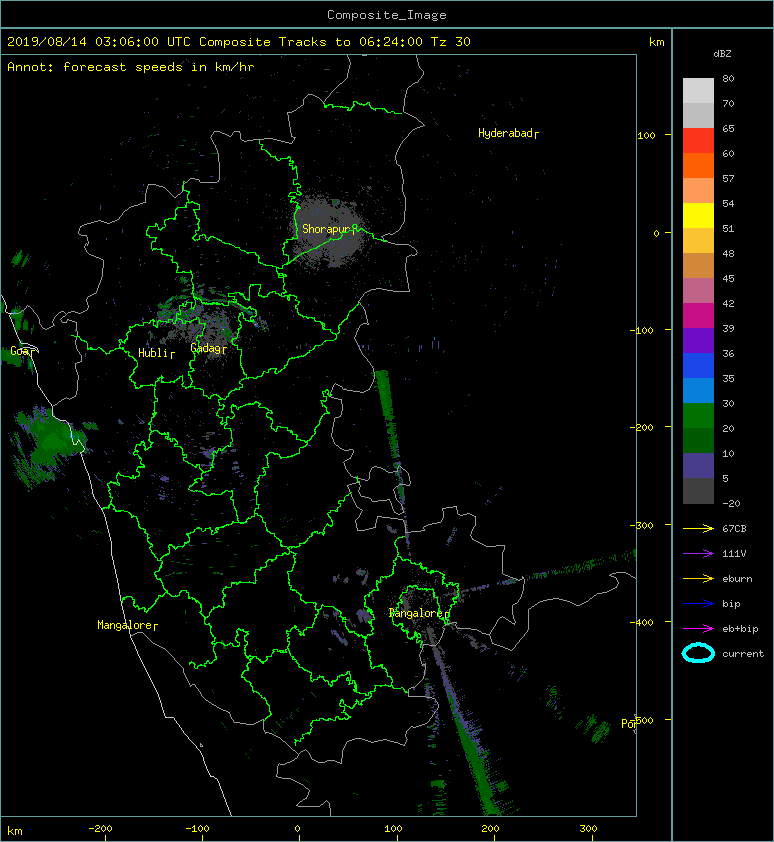Select the red 65 dBZ color swatch
The height and width of the screenshot is (842, 774).
[698, 140]
